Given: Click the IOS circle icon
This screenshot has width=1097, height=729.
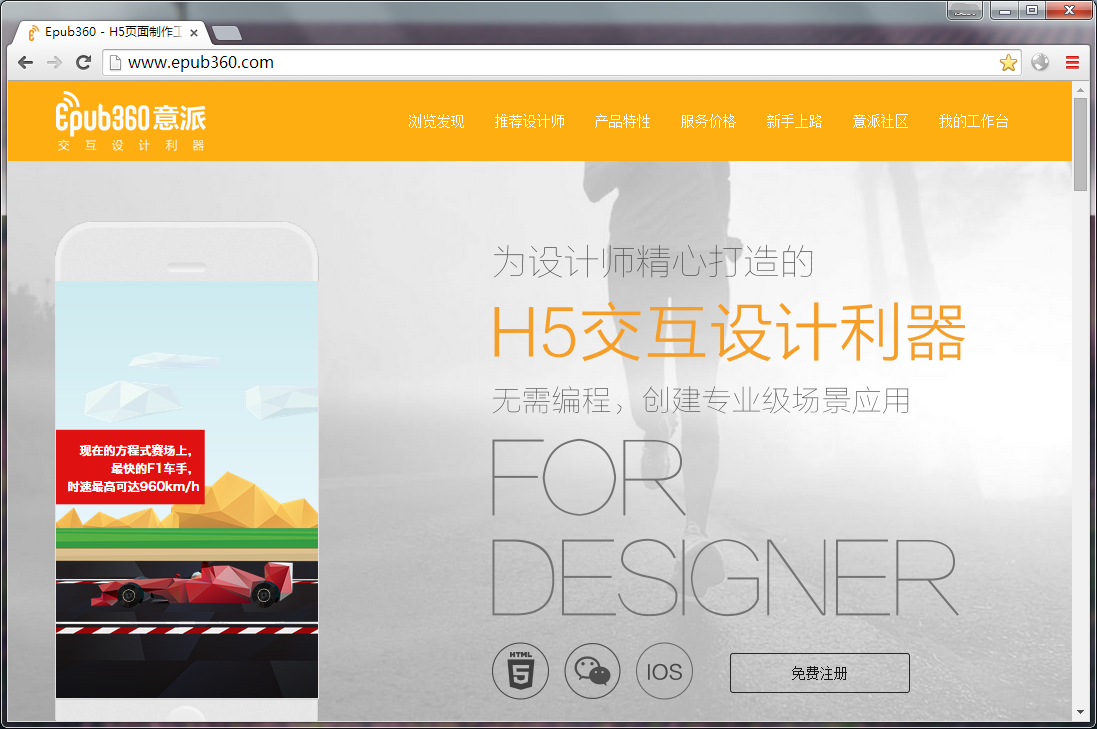Looking at the screenshot, I should (664, 671).
